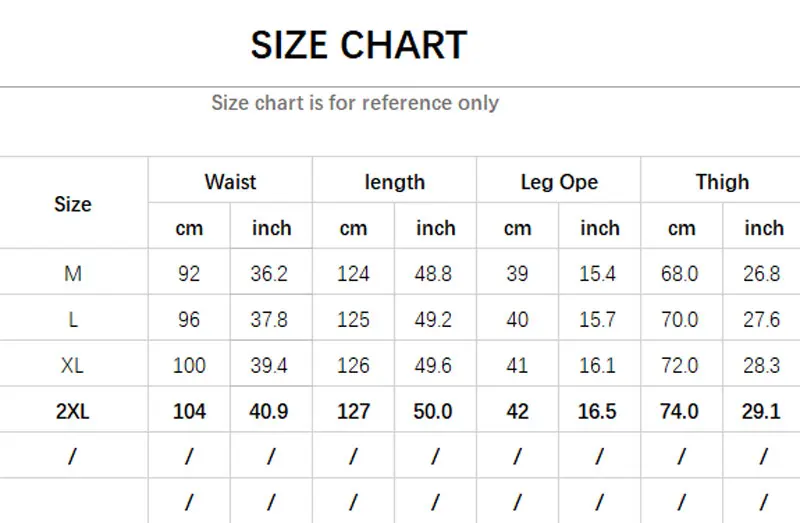Select the length column header
The image size is (800, 523).
click(x=394, y=182)
